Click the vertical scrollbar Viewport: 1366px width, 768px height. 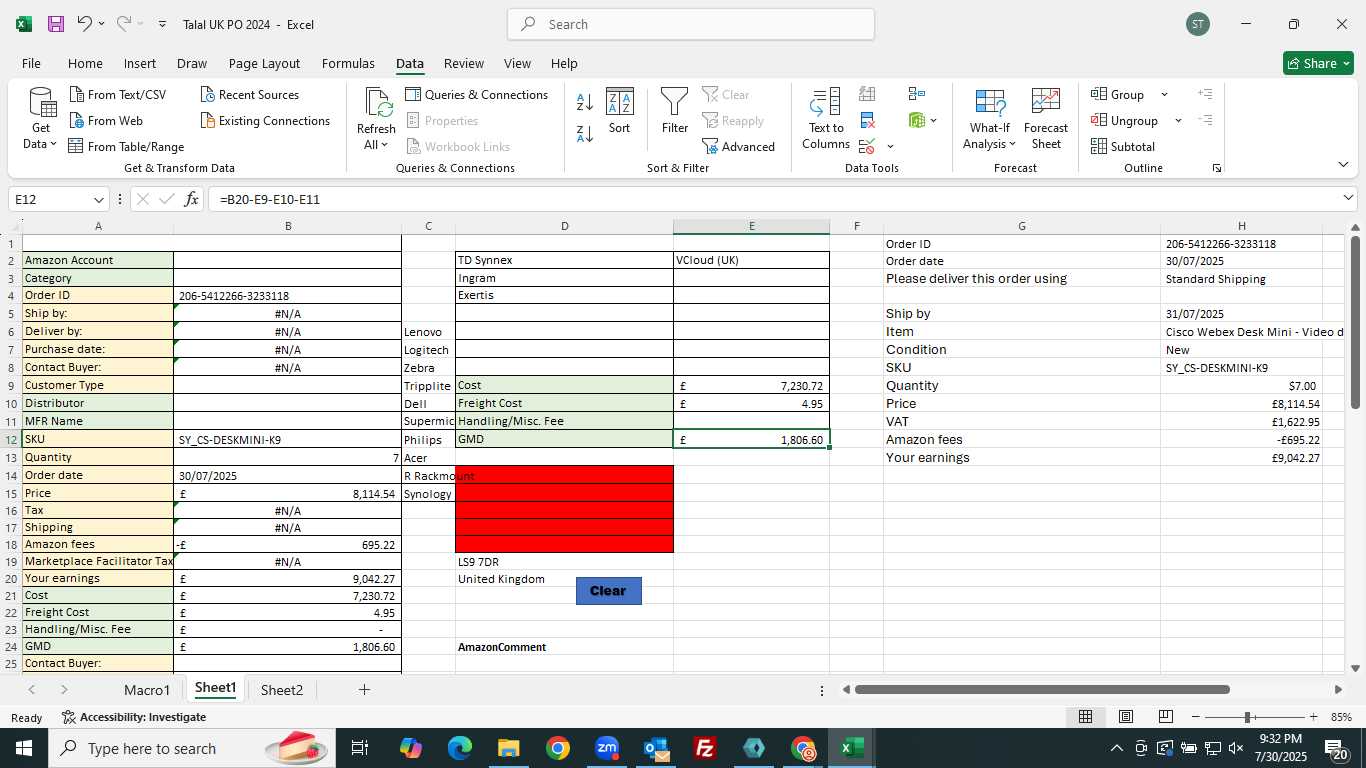point(1355,322)
